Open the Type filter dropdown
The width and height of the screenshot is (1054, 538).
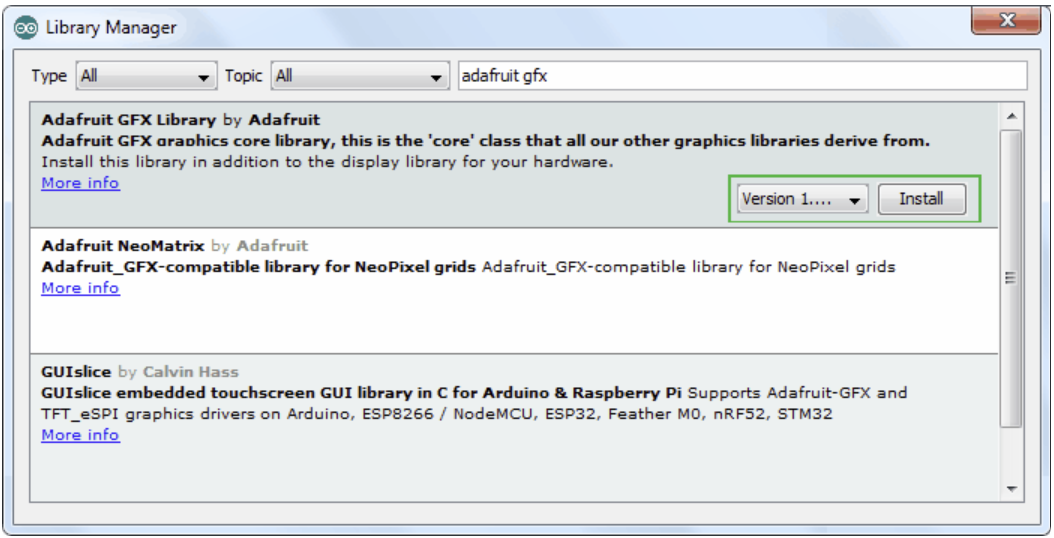(x=147, y=76)
